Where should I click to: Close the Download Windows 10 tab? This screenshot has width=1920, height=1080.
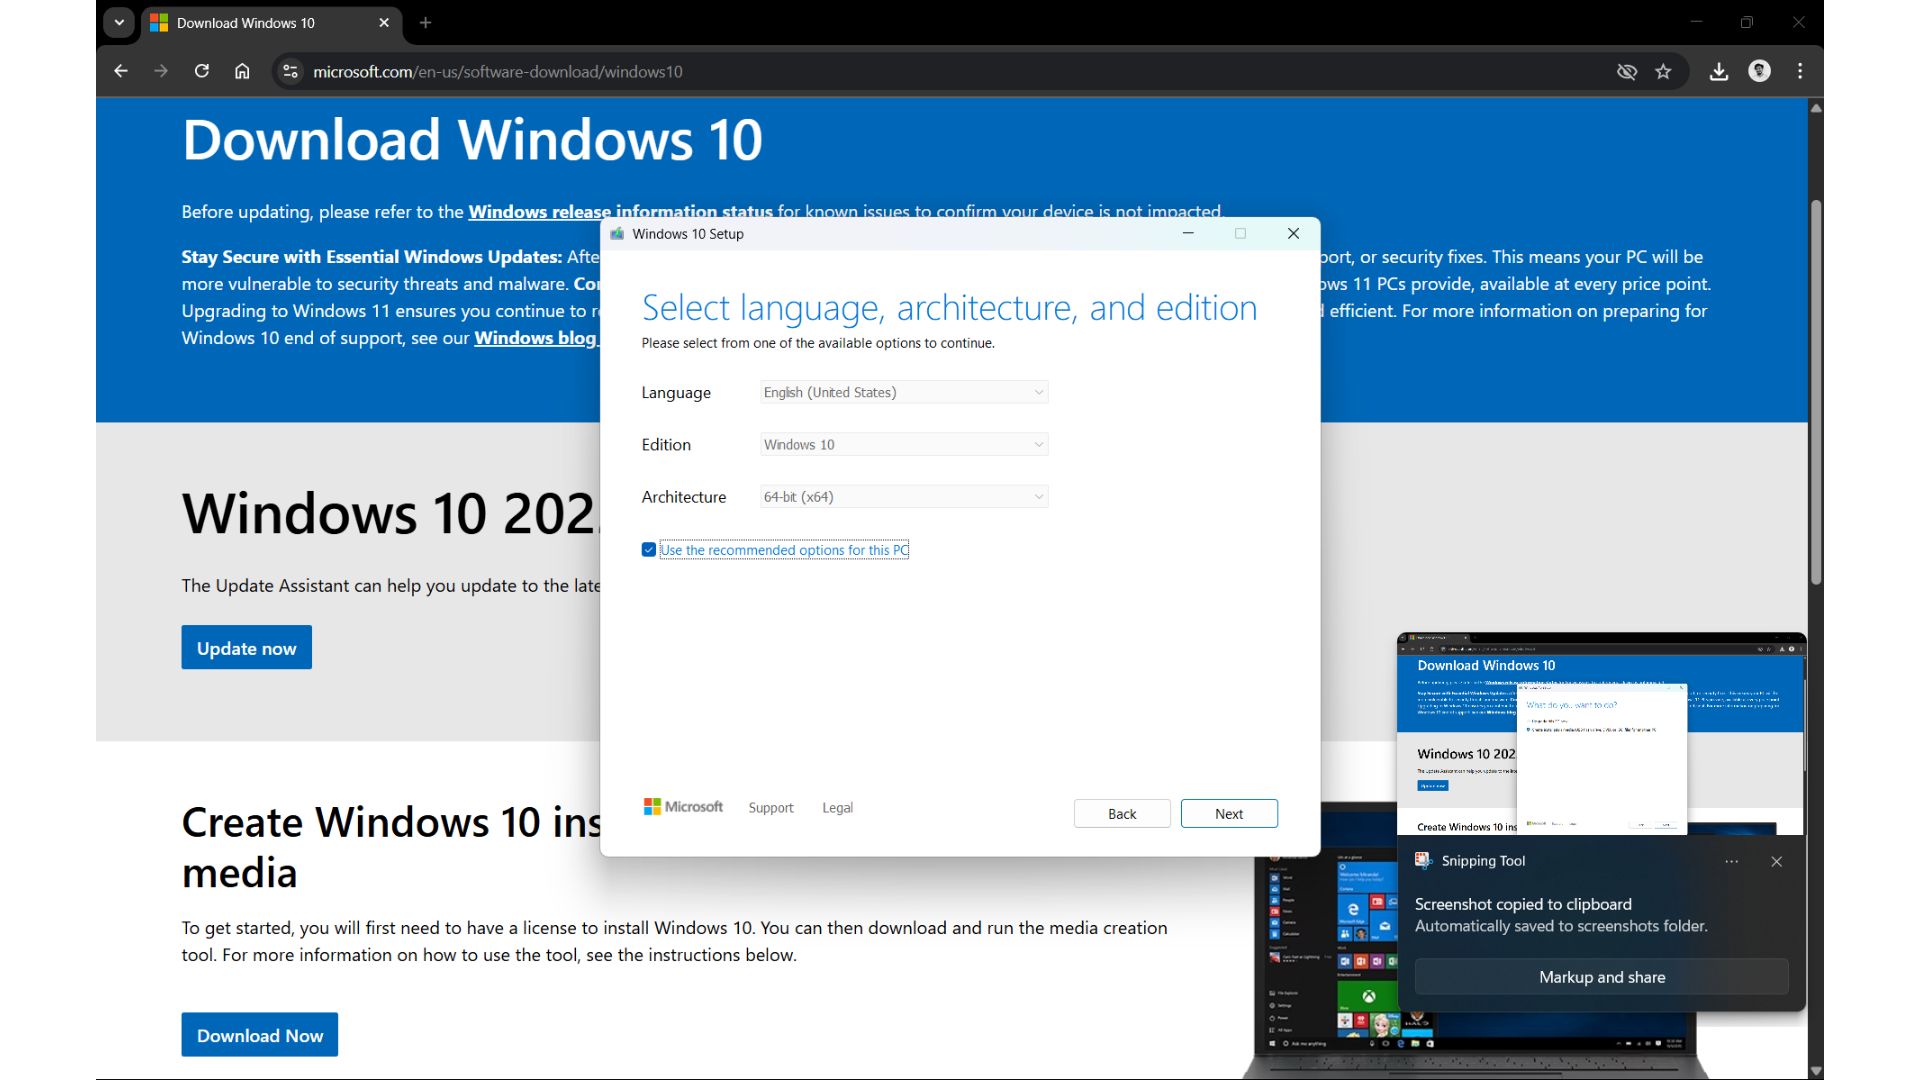pos(384,22)
